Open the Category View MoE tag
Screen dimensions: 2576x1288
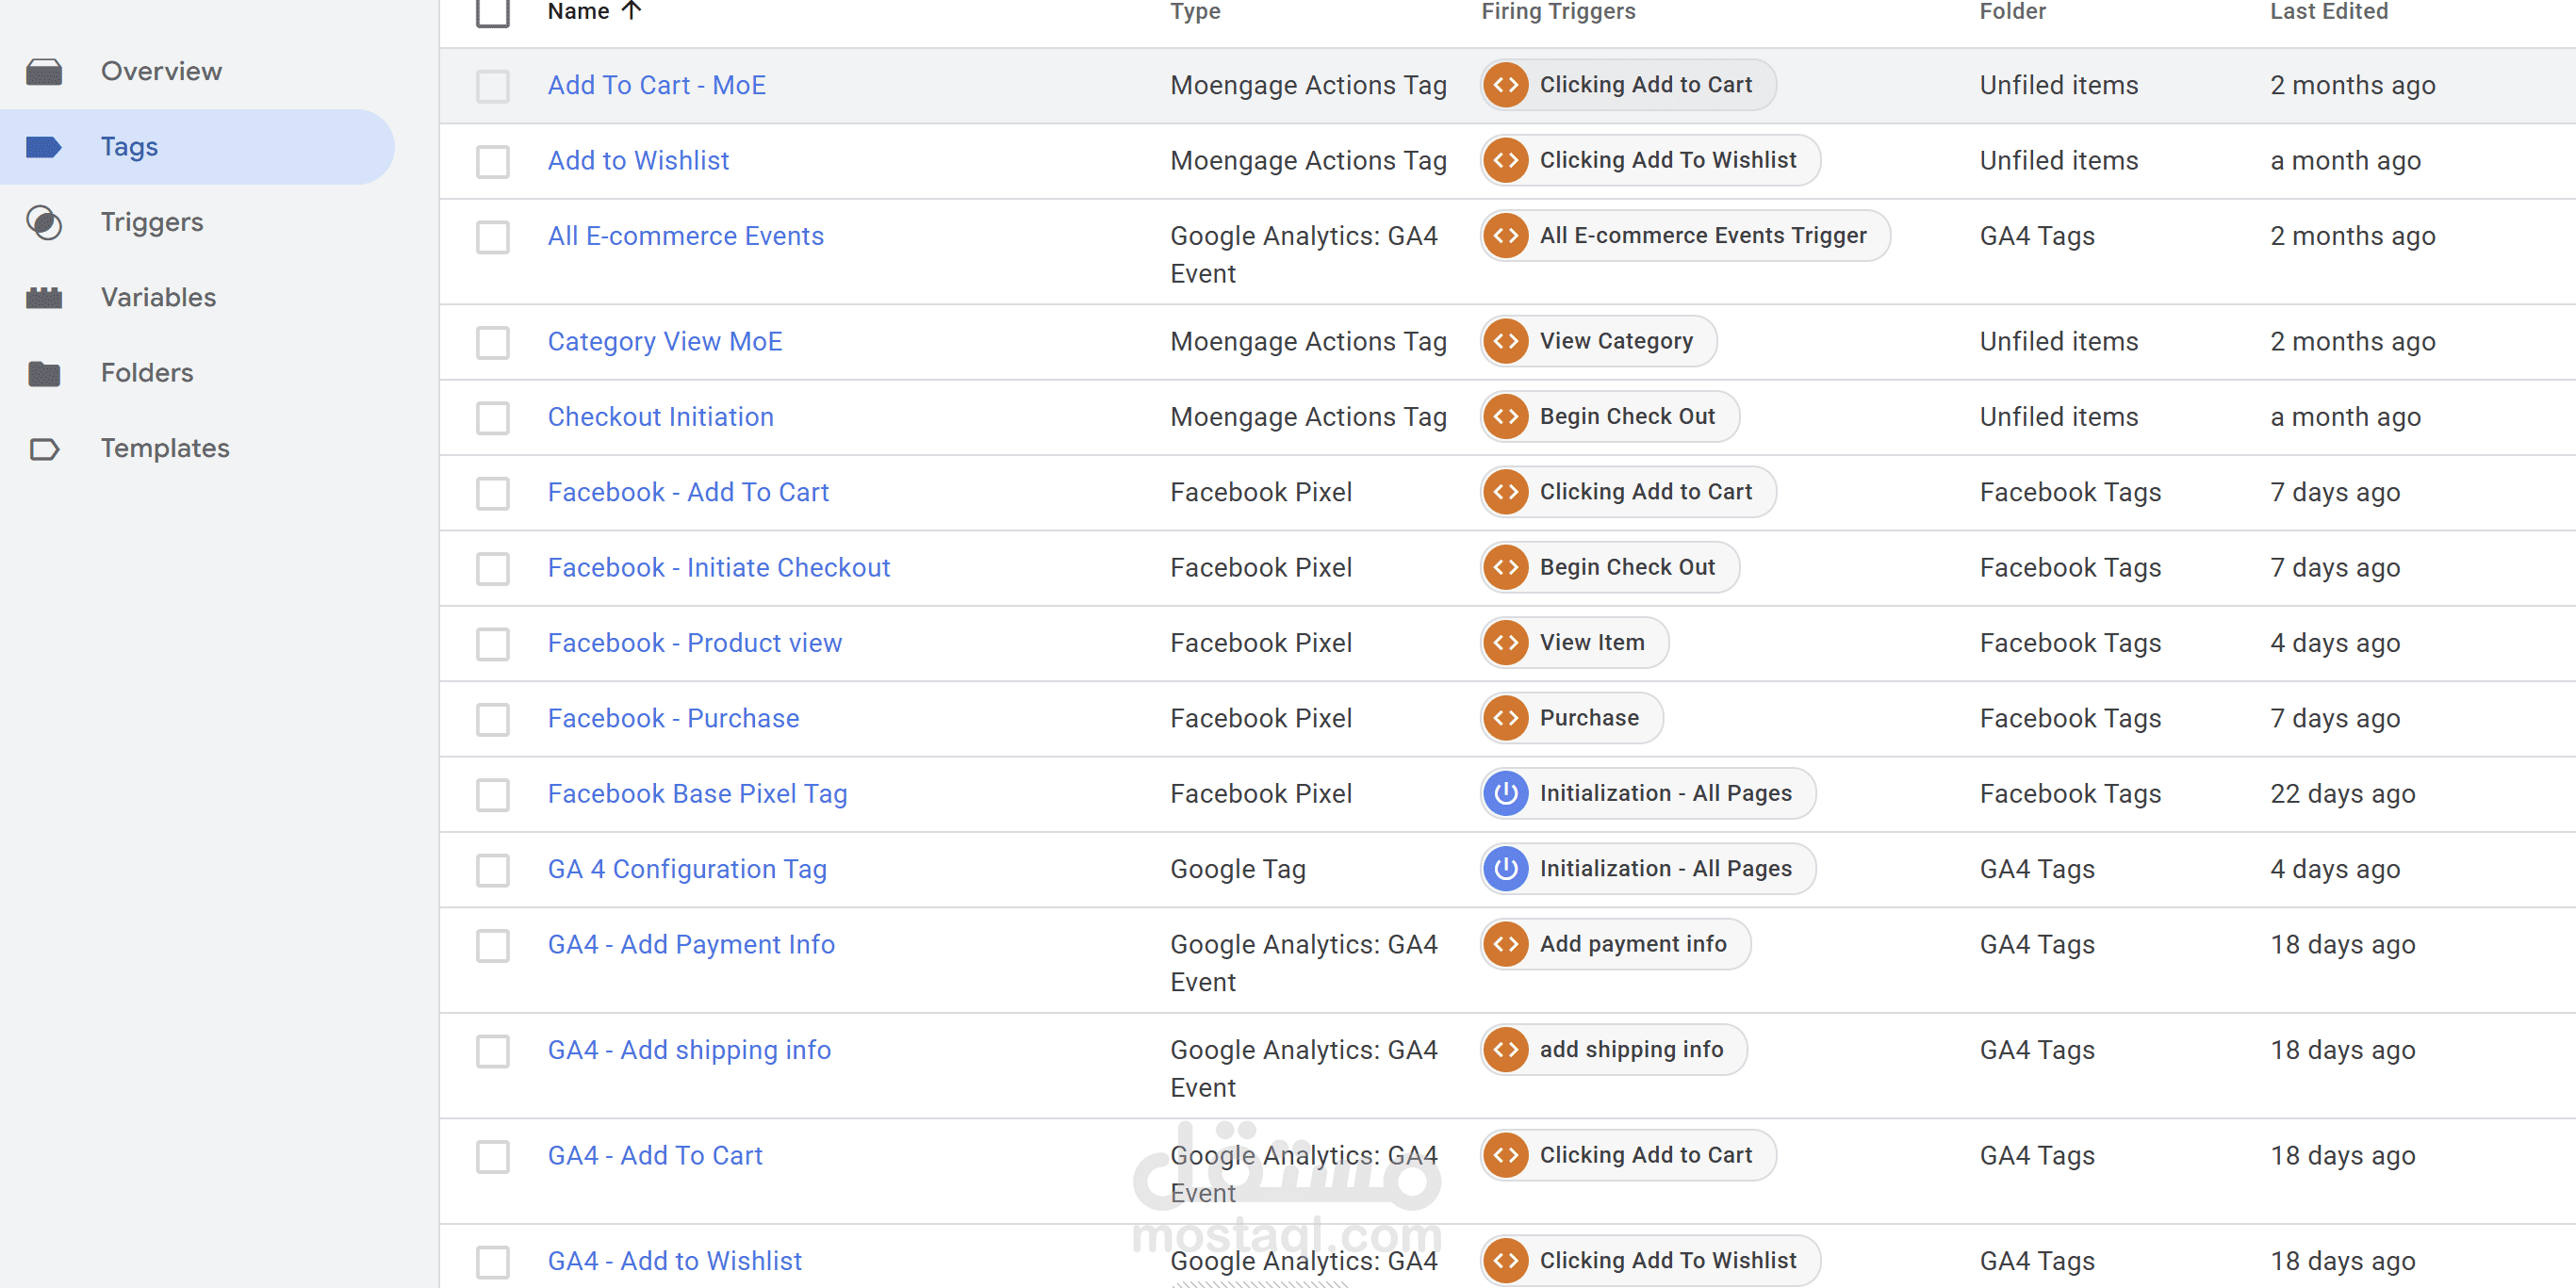(664, 341)
